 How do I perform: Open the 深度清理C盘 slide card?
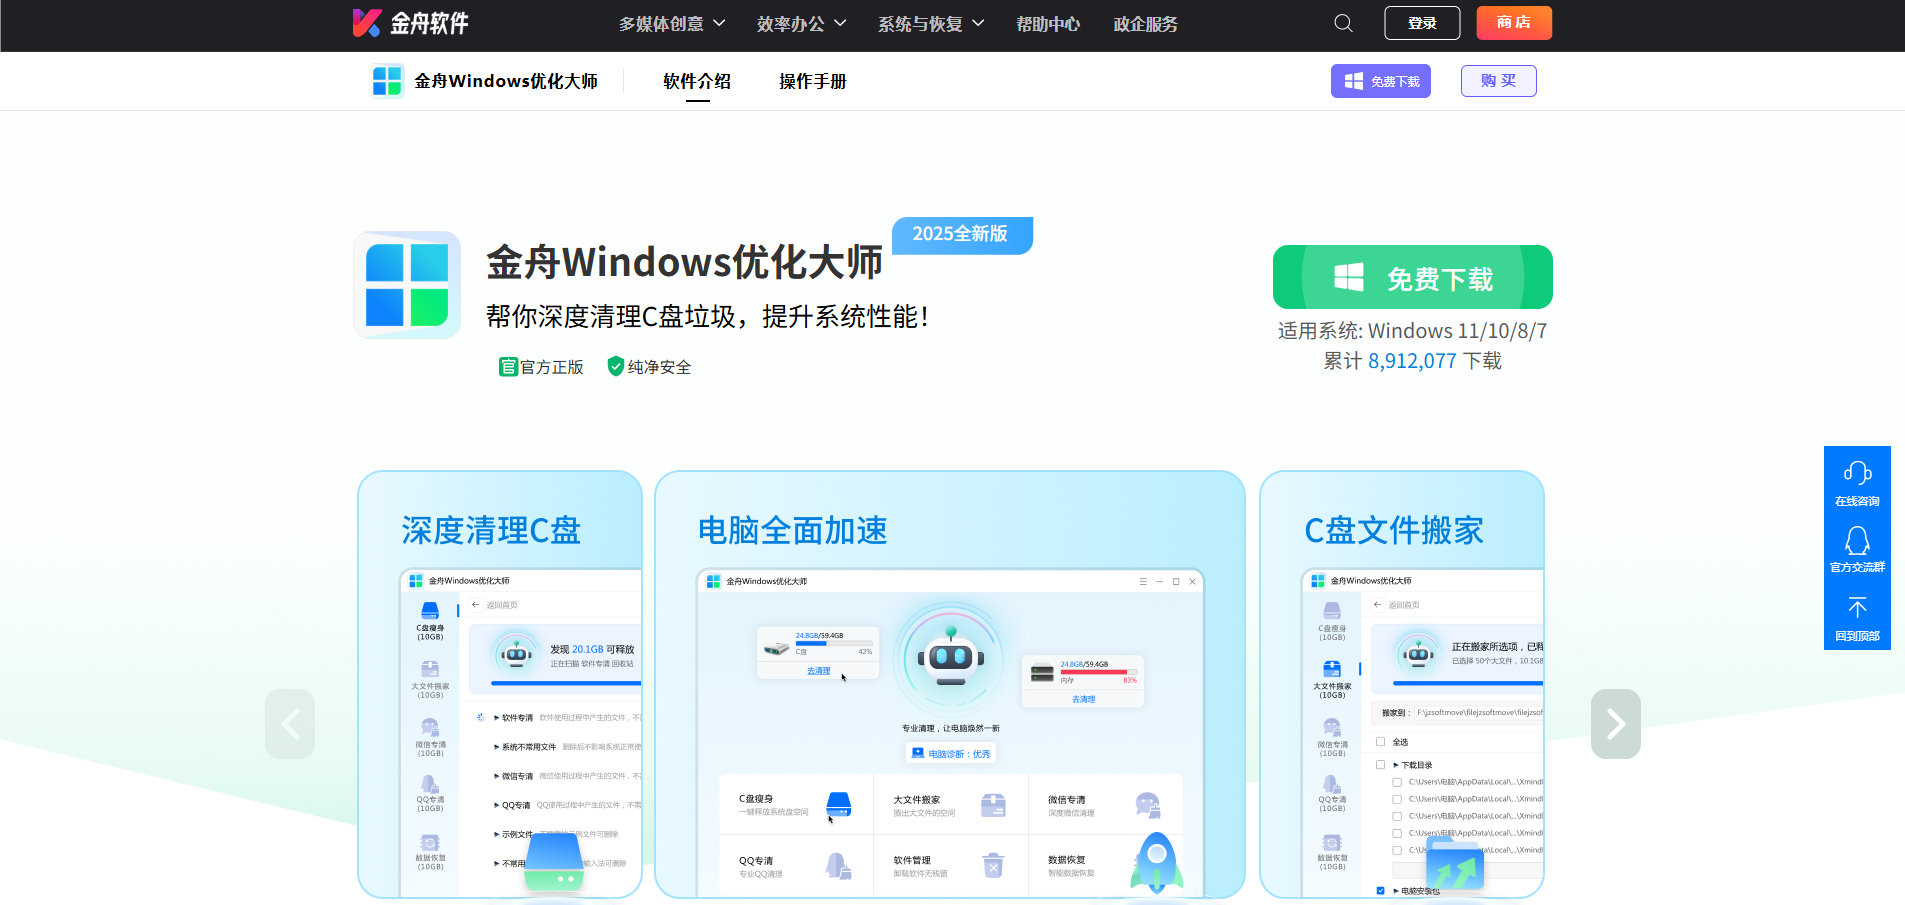(x=500, y=685)
